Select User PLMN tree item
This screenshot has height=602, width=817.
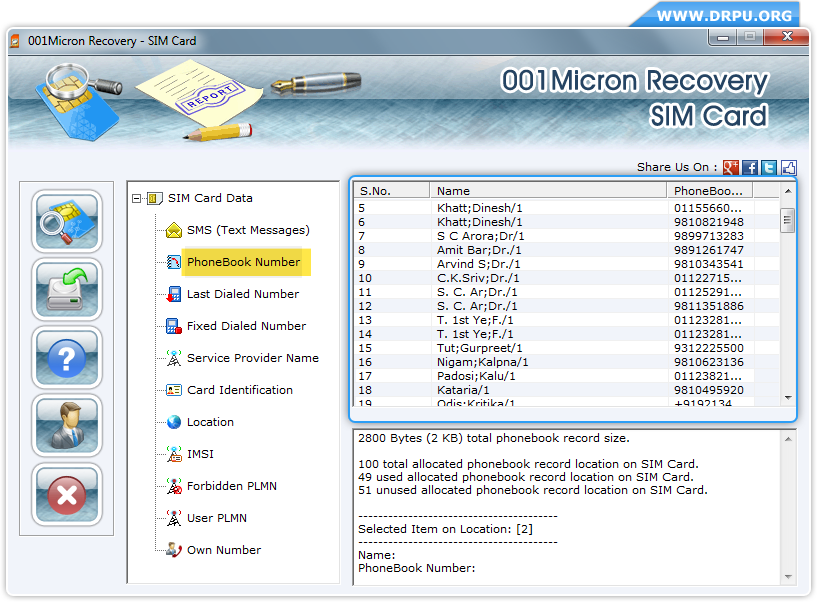(217, 518)
